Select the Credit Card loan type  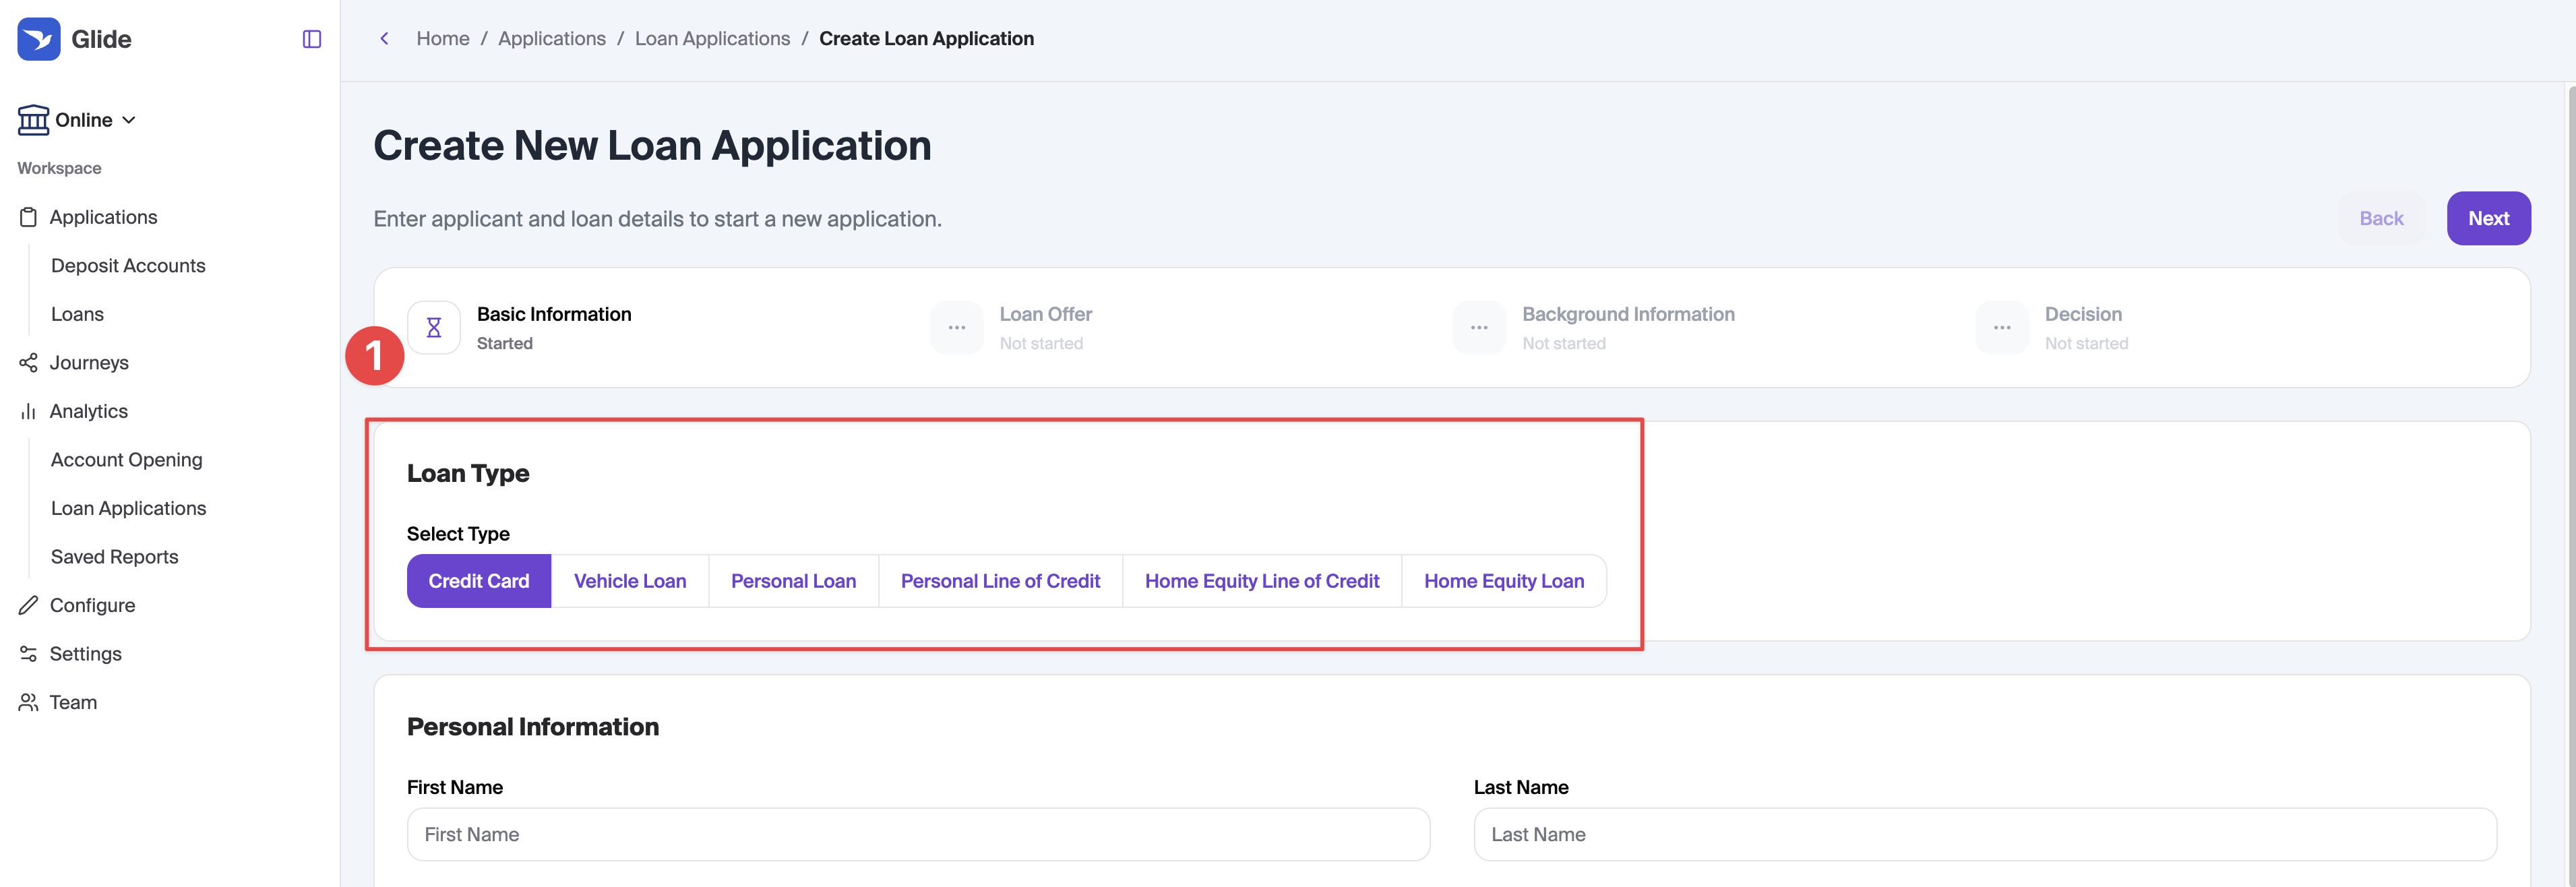pos(479,581)
